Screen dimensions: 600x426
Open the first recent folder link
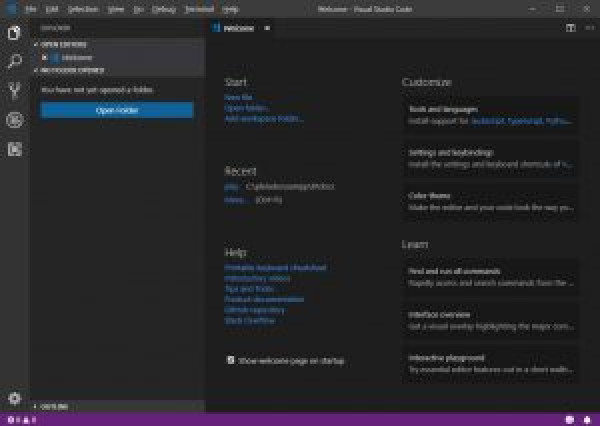coord(231,187)
